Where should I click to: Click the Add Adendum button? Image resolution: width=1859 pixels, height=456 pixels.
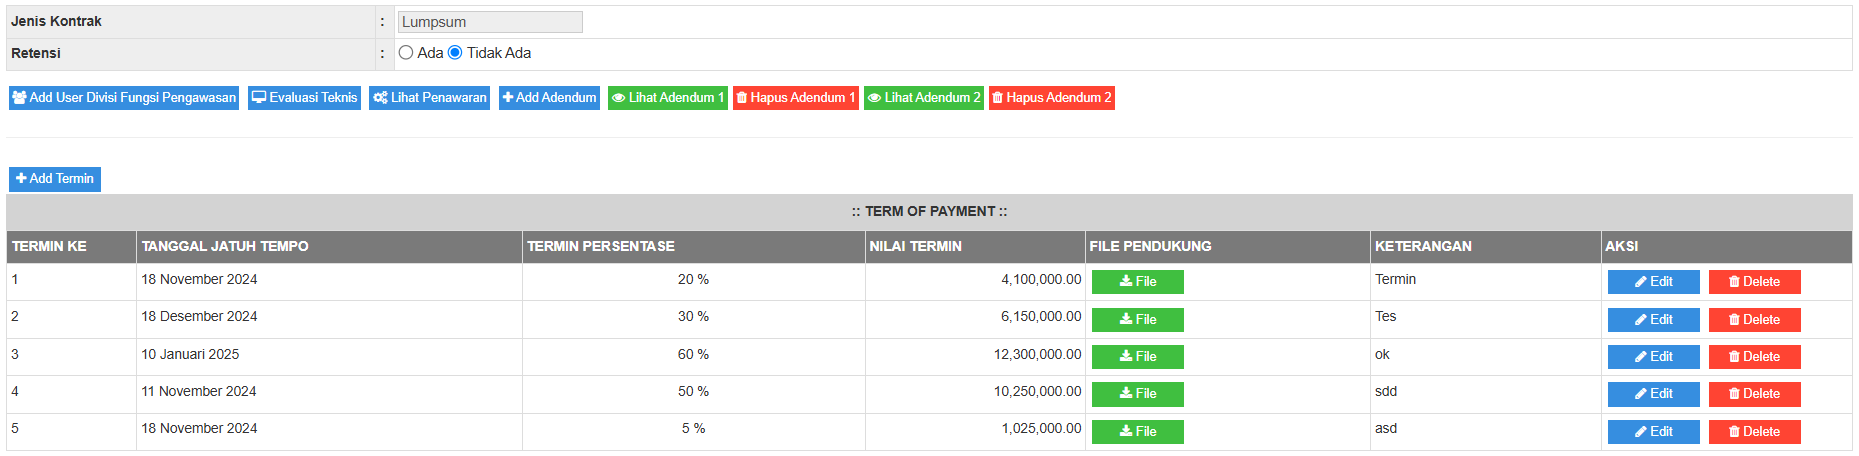click(x=549, y=98)
